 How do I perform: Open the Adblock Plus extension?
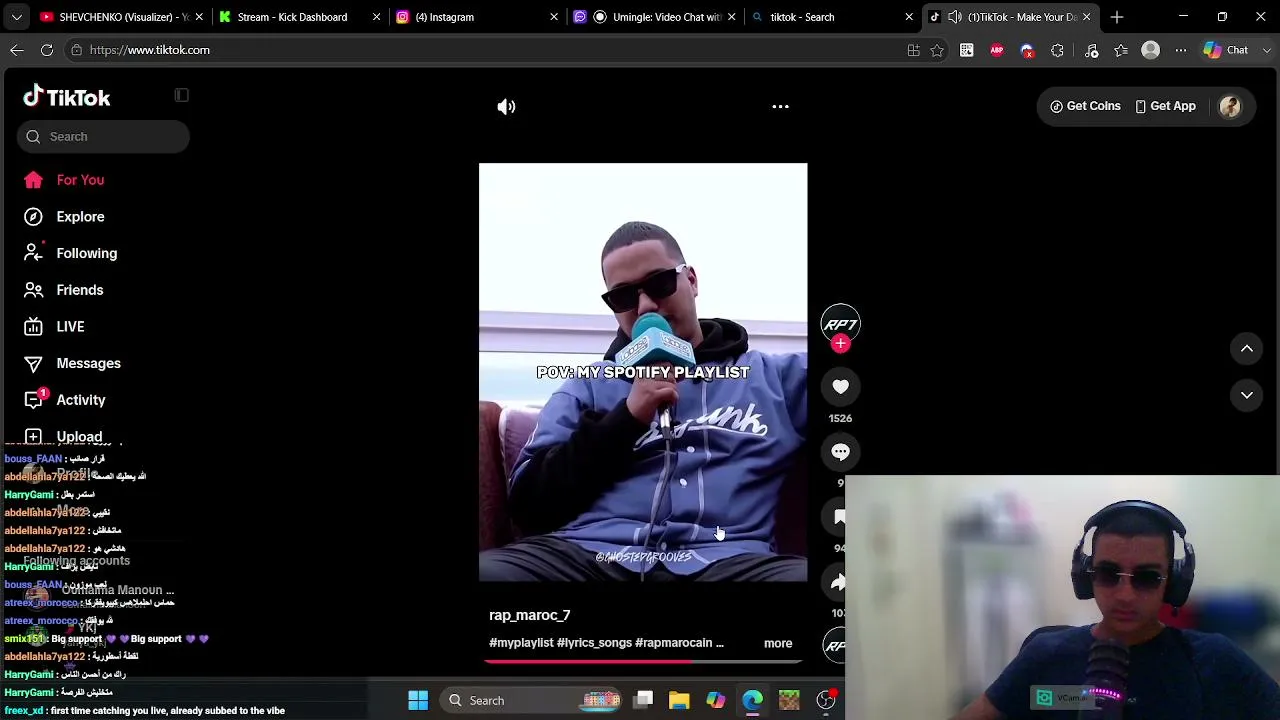997,50
